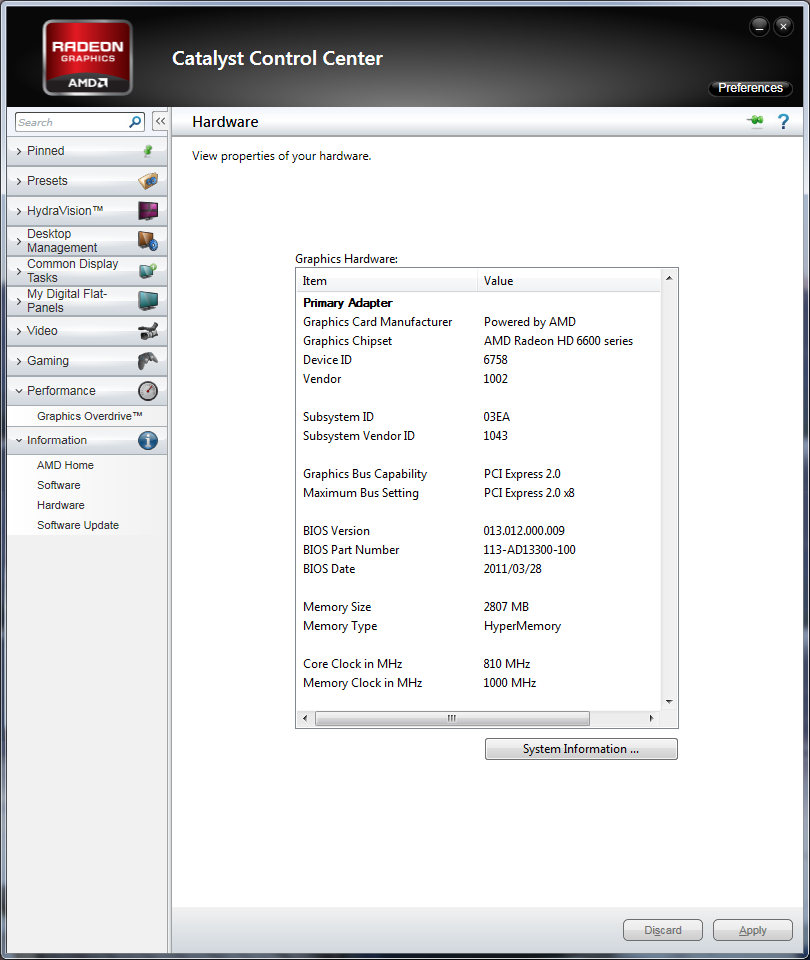This screenshot has height=960, width=810.
Task: Open help with the question mark icon
Action: (x=783, y=121)
